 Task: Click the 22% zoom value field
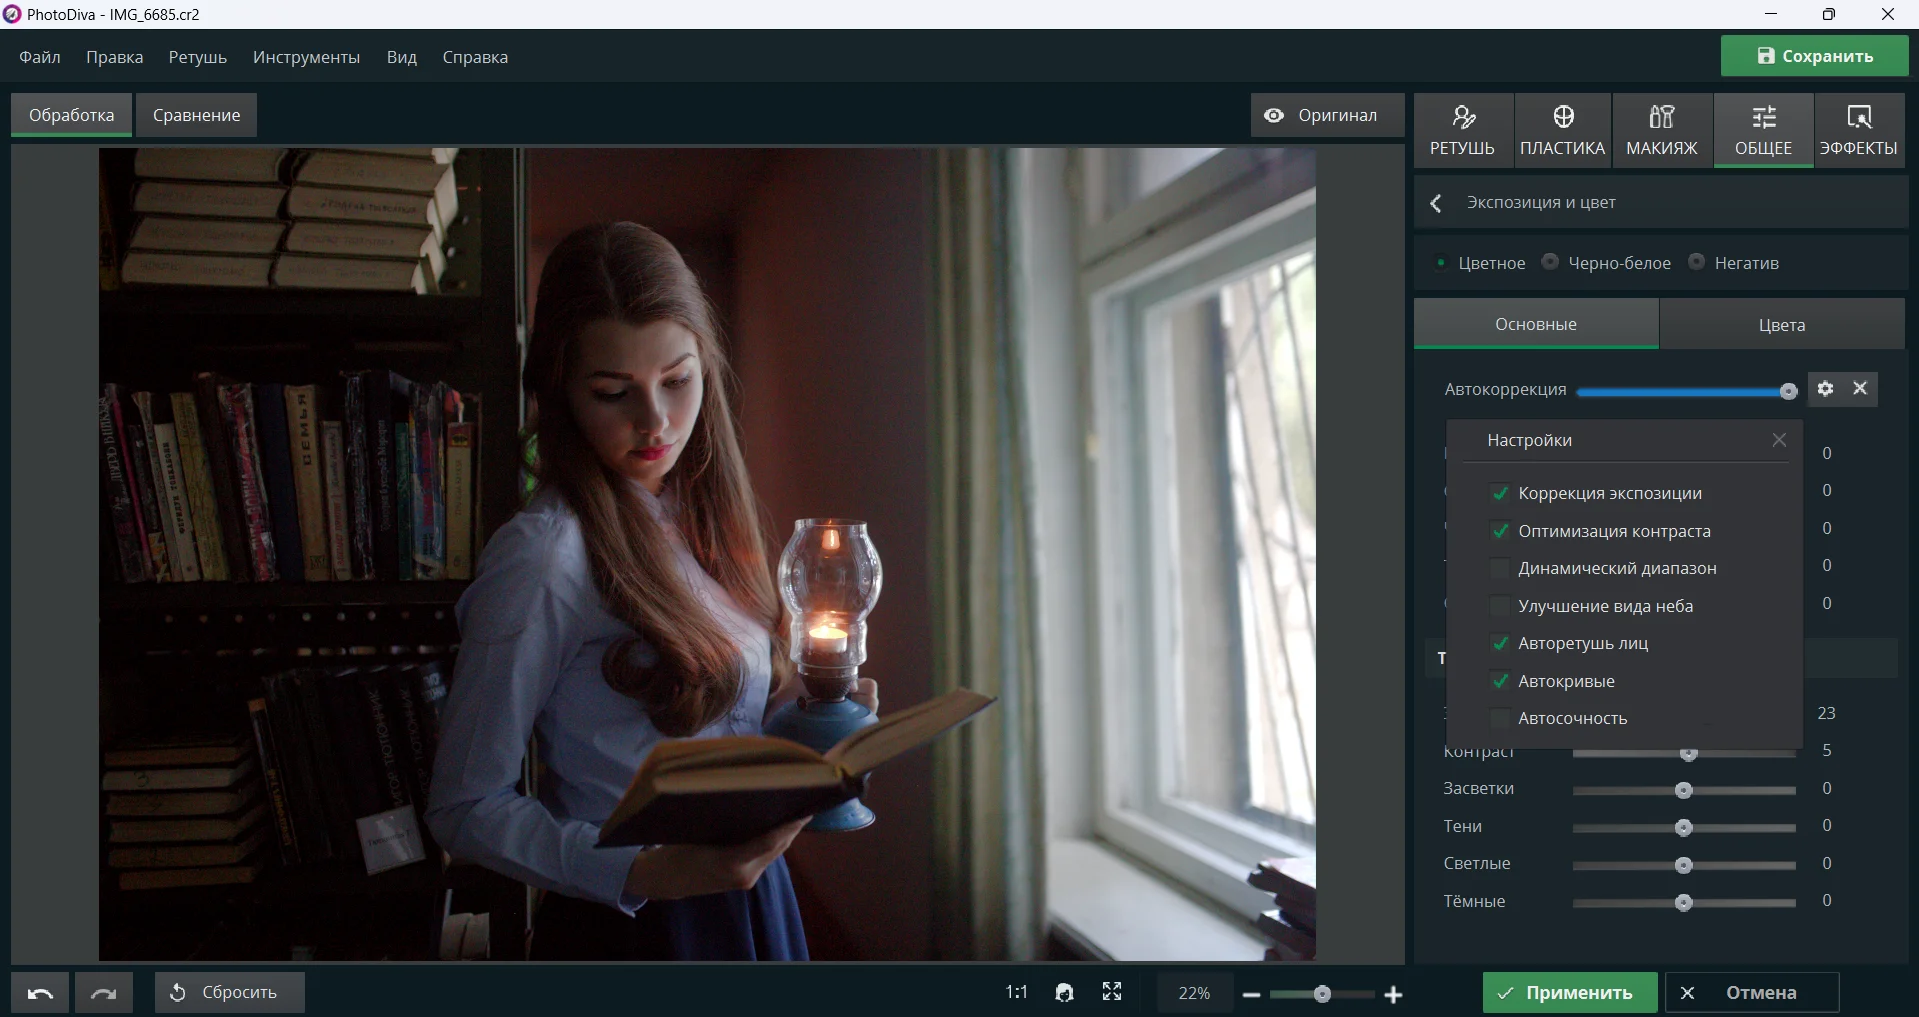(1194, 993)
